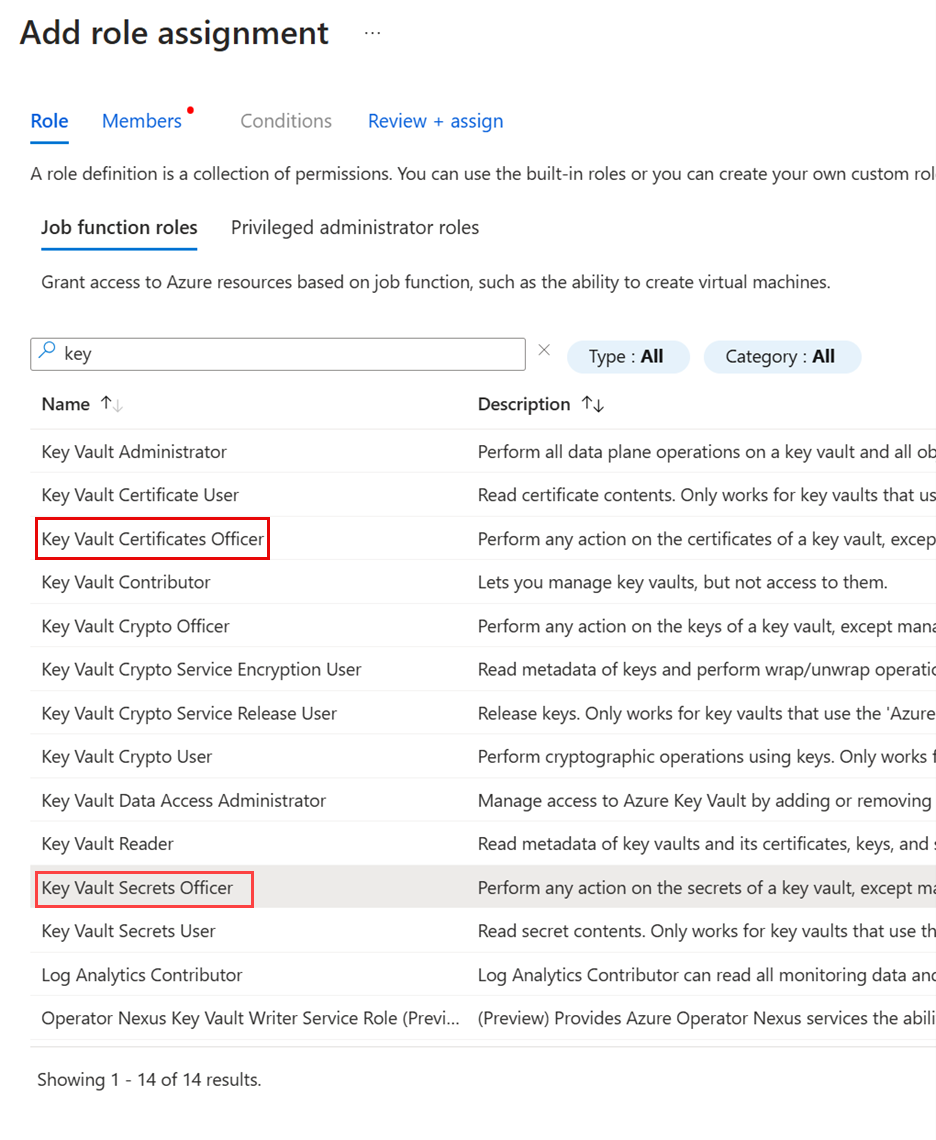Select the Key Vault Certificates Officer role
This screenshot has height=1140, width=936.
(153, 539)
